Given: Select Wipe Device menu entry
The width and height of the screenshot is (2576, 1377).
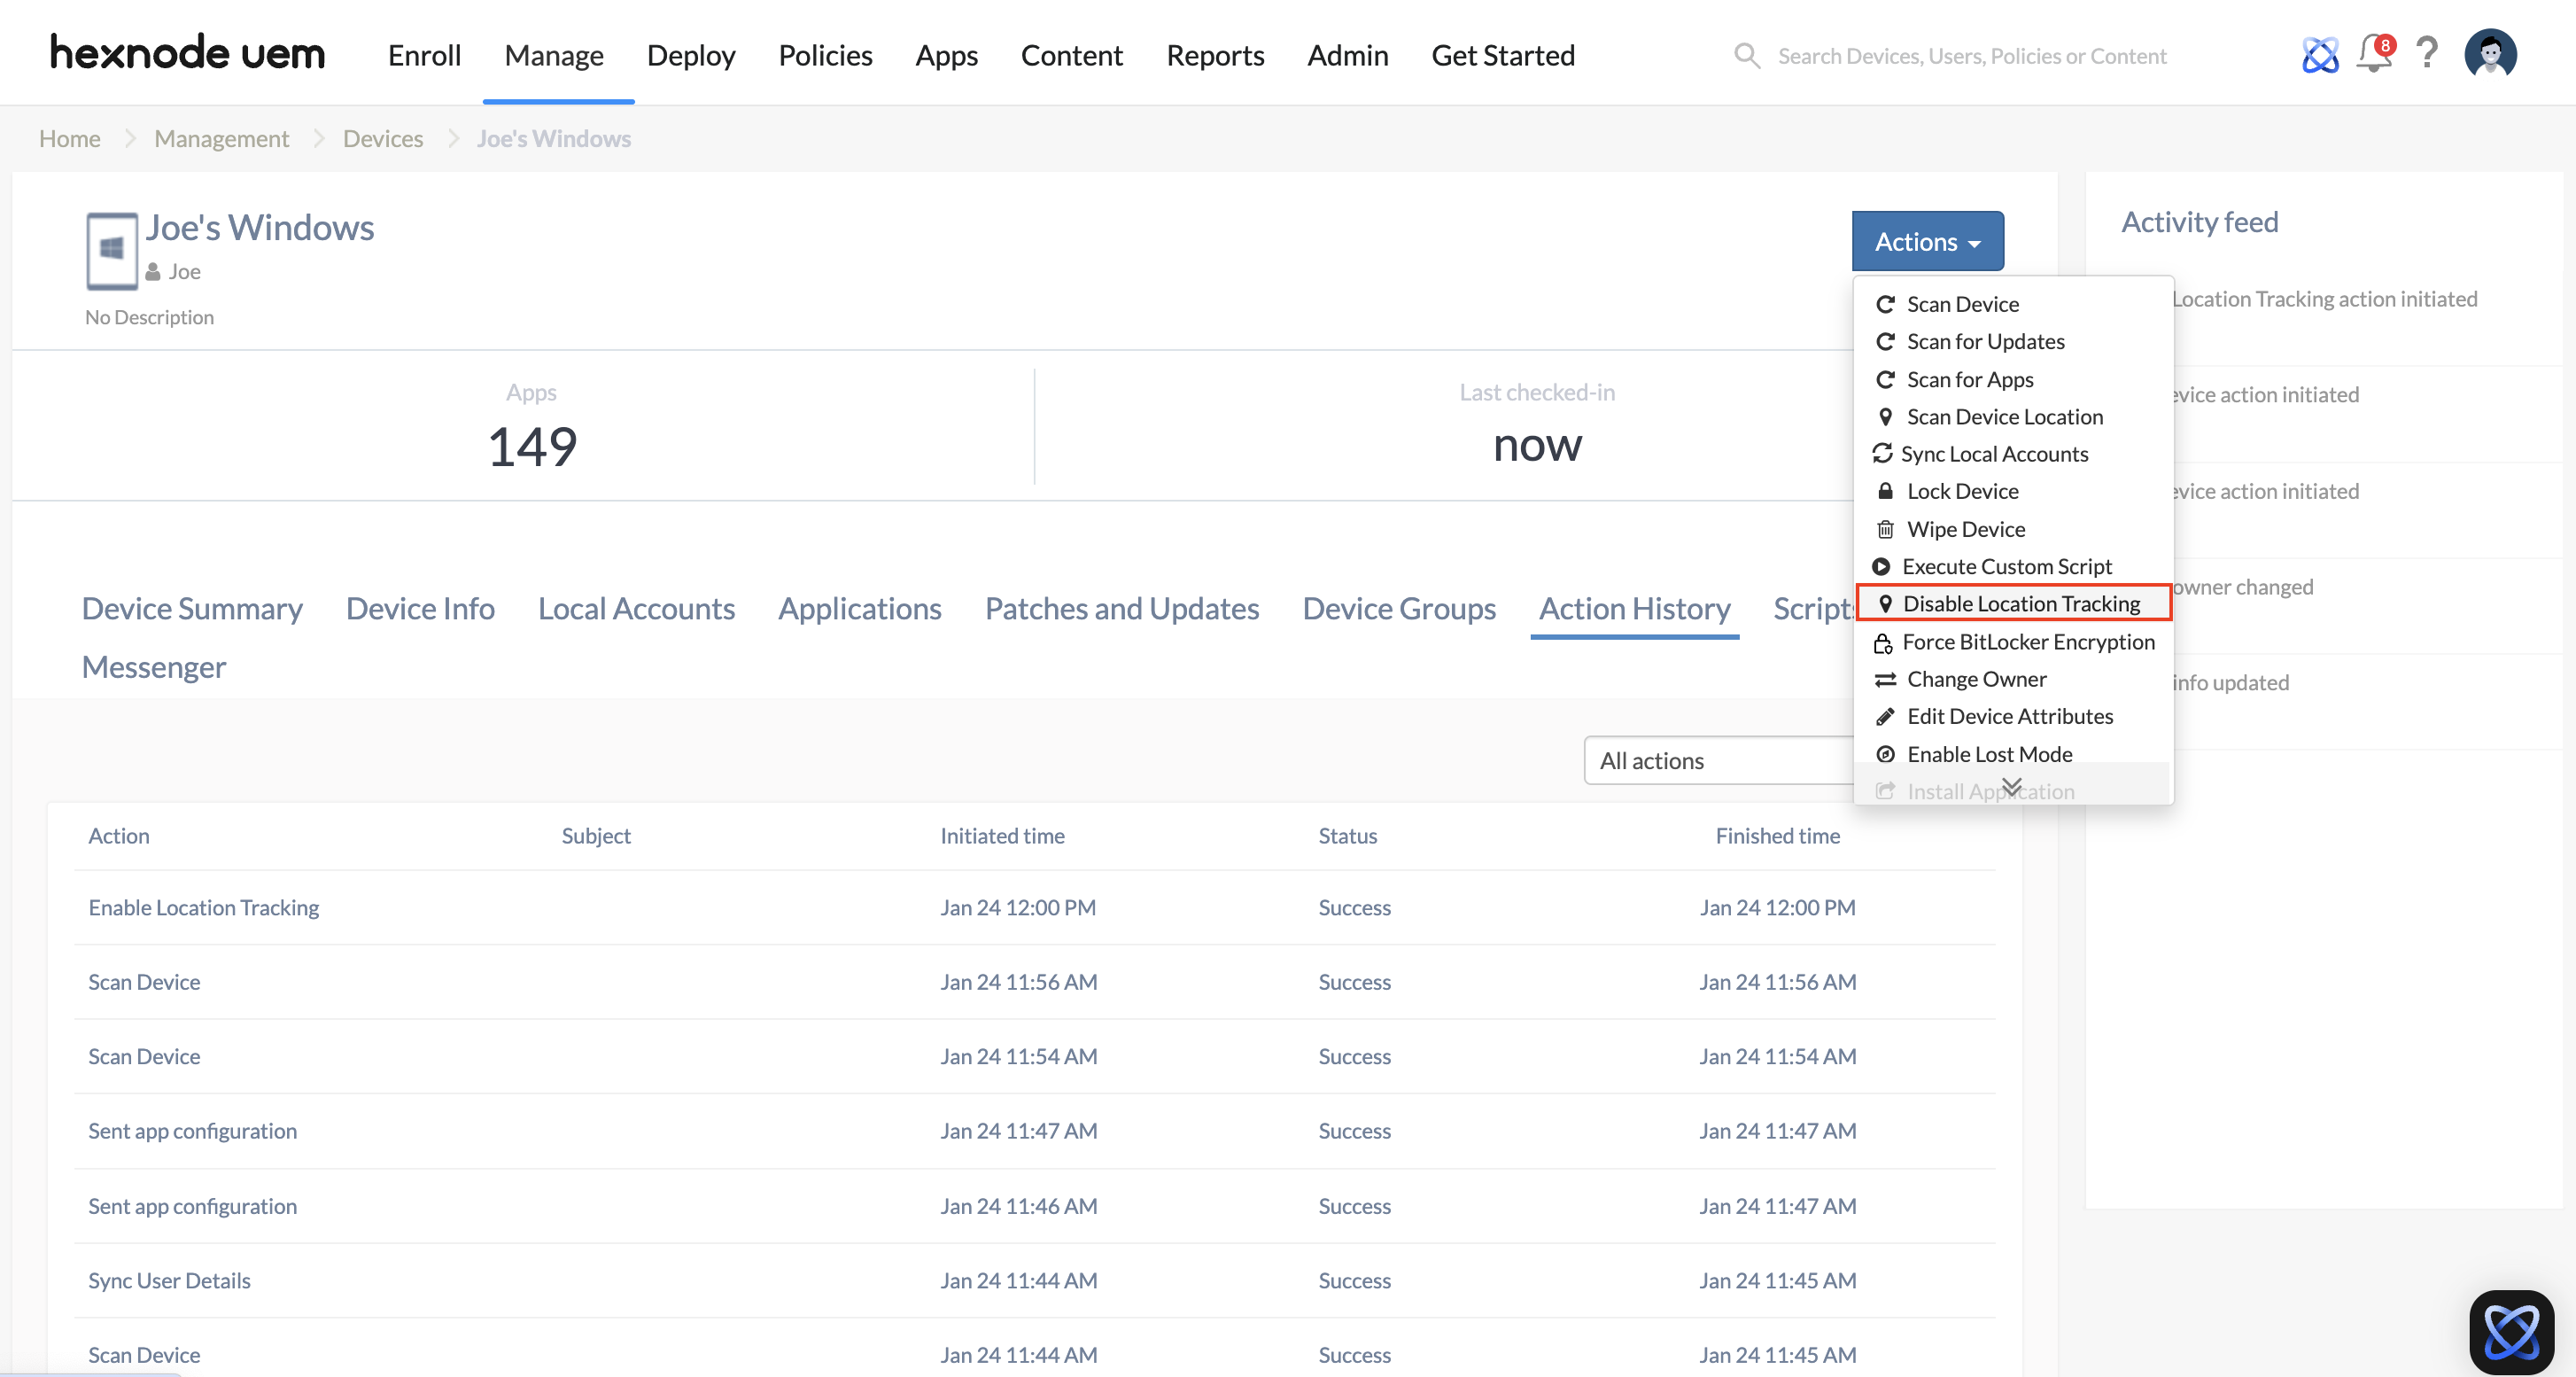Looking at the screenshot, I should coord(1965,529).
